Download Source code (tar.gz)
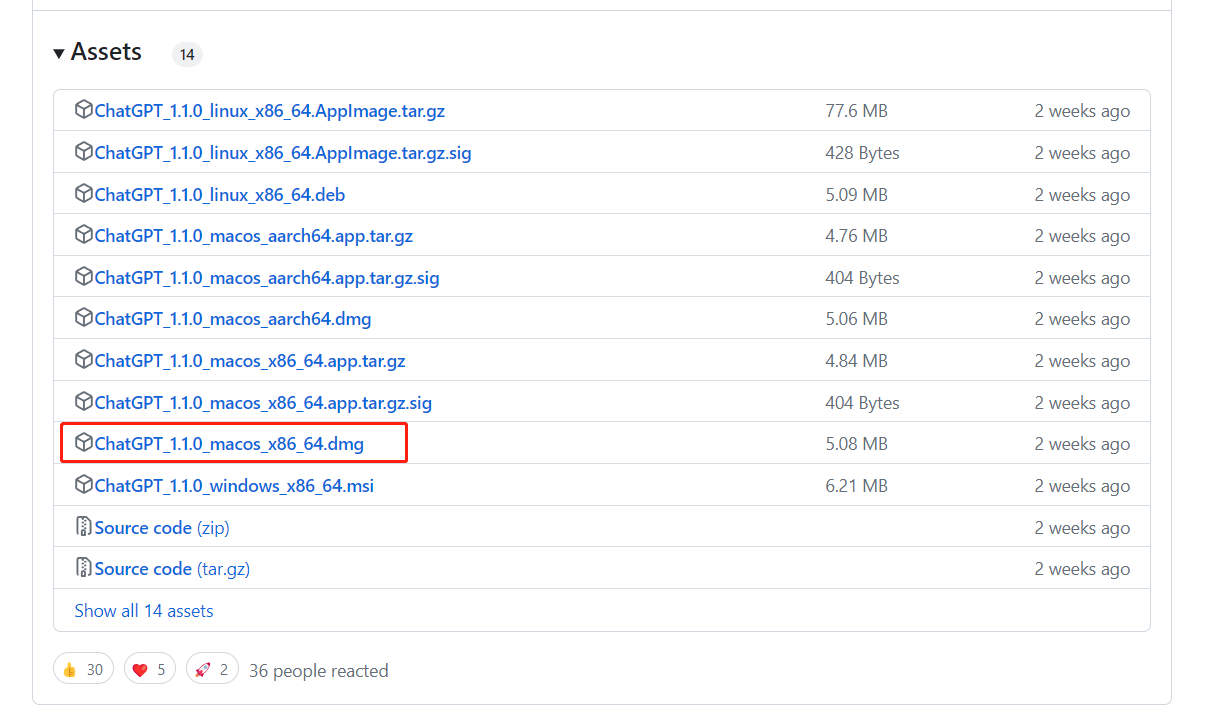 point(172,569)
